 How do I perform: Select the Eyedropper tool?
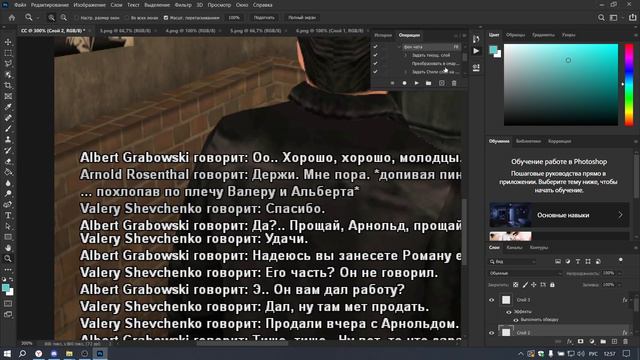[8, 107]
